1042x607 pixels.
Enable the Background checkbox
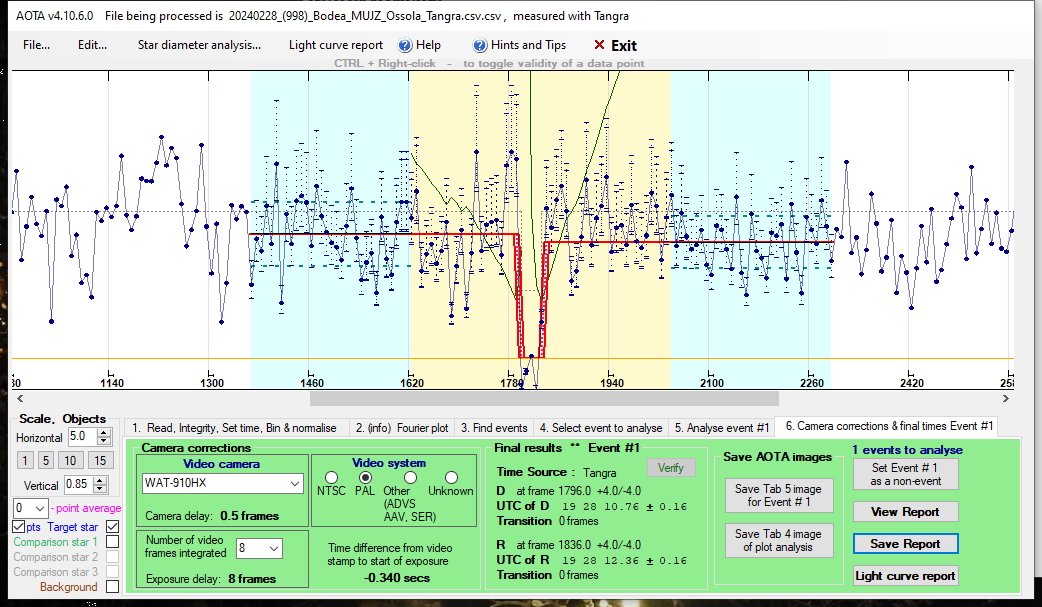click(x=112, y=586)
